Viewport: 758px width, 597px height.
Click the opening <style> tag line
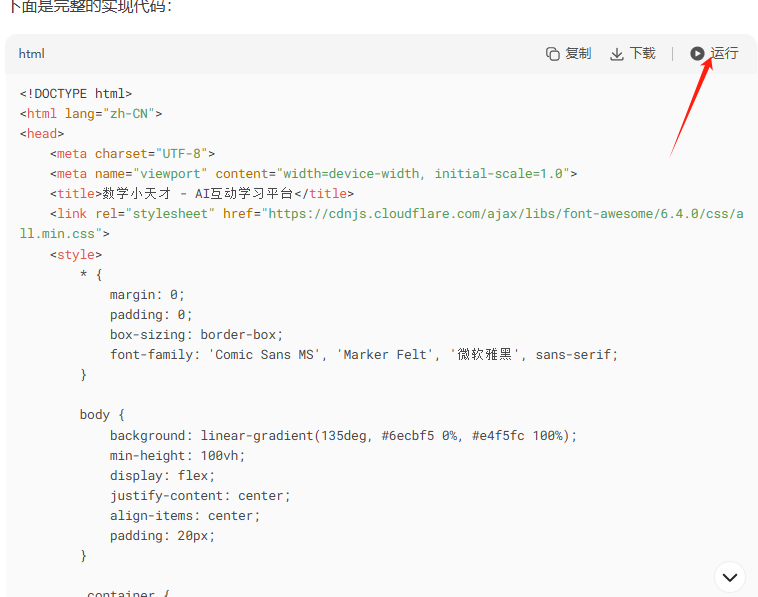(x=76, y=255)
